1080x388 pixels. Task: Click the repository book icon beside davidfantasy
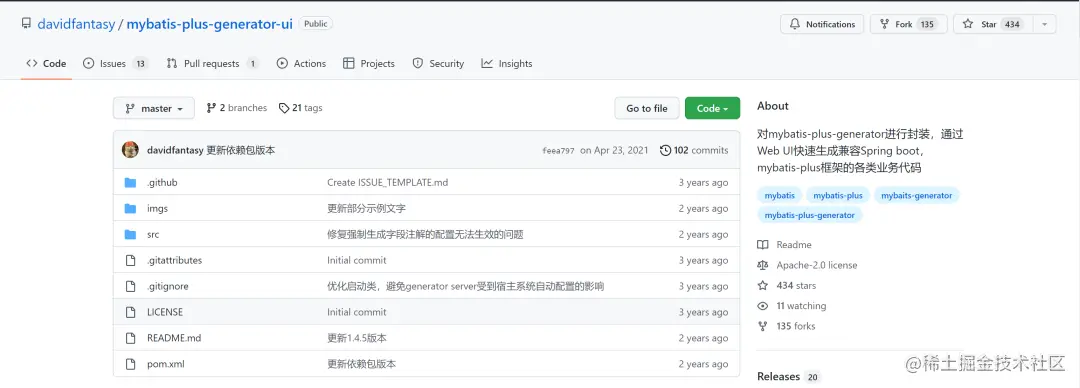(26, 23)
